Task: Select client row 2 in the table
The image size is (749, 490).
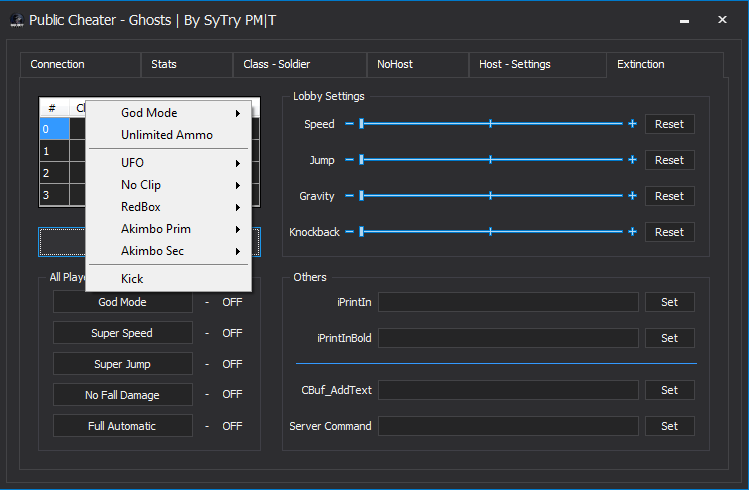Action: [54, 173]
